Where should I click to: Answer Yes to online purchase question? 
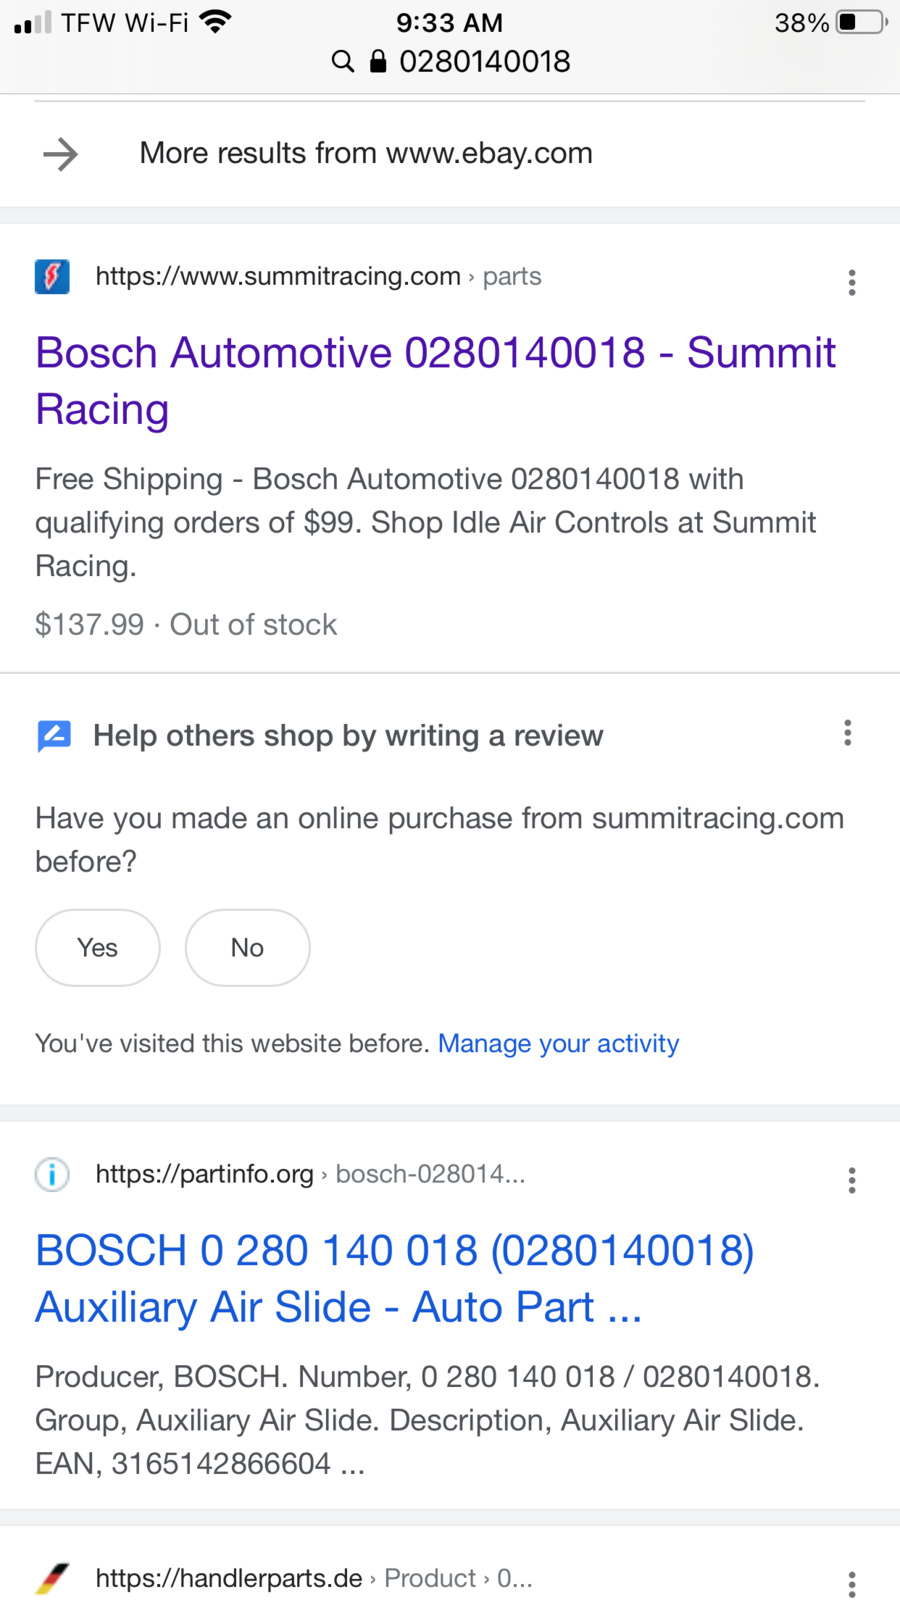[x=98, y=947]
